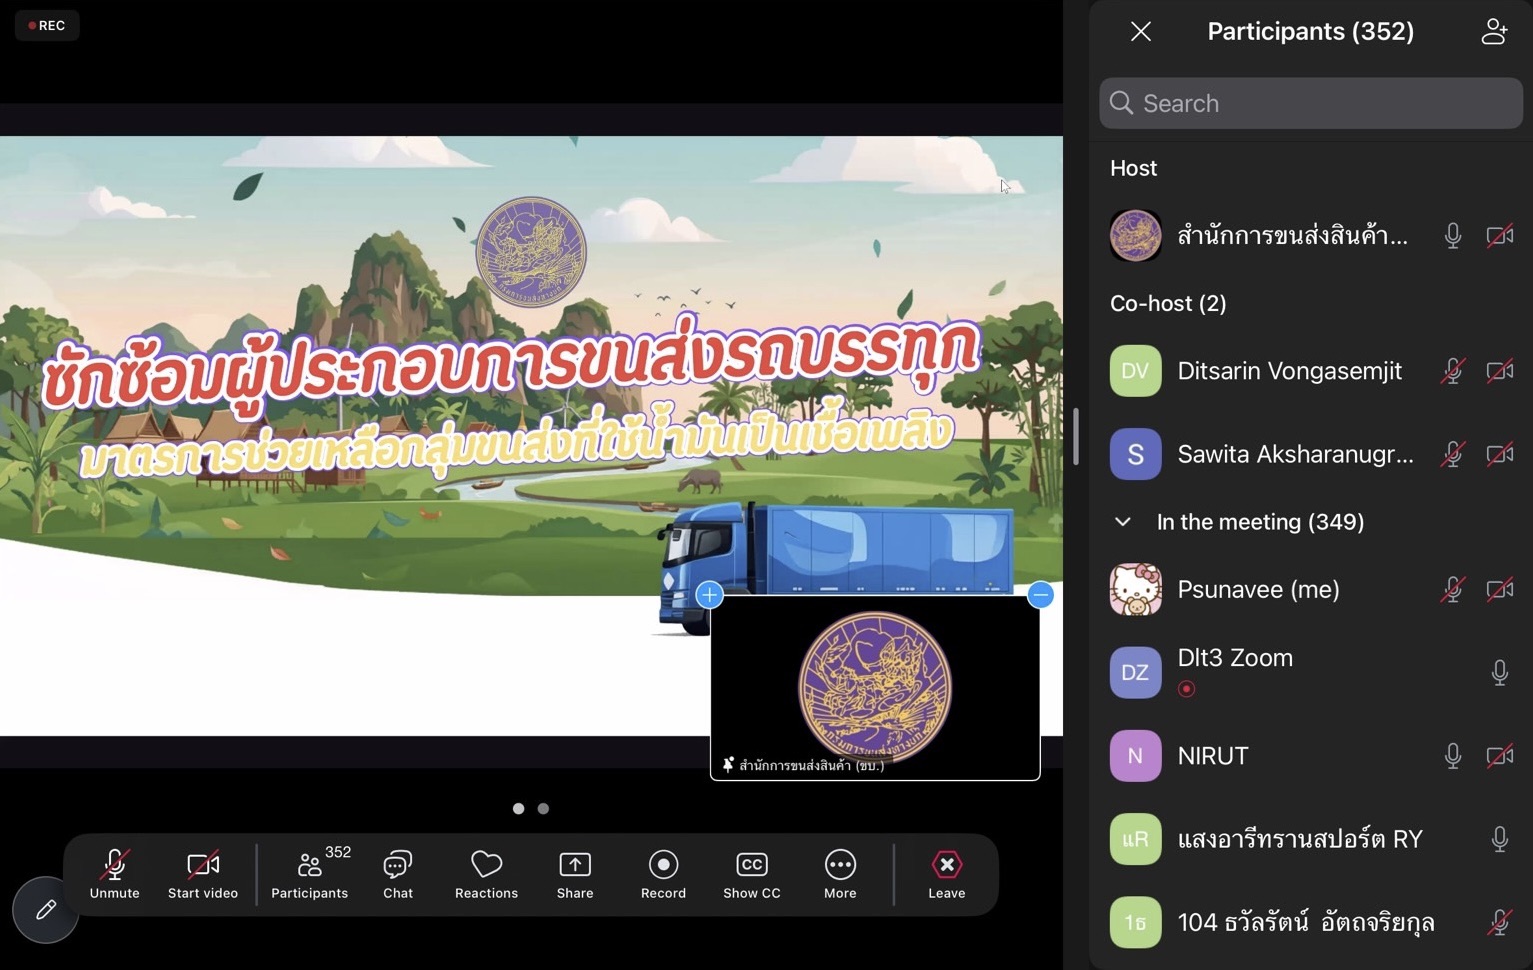
Task: Tap the pencil annotation button
Action: point(46,910)
